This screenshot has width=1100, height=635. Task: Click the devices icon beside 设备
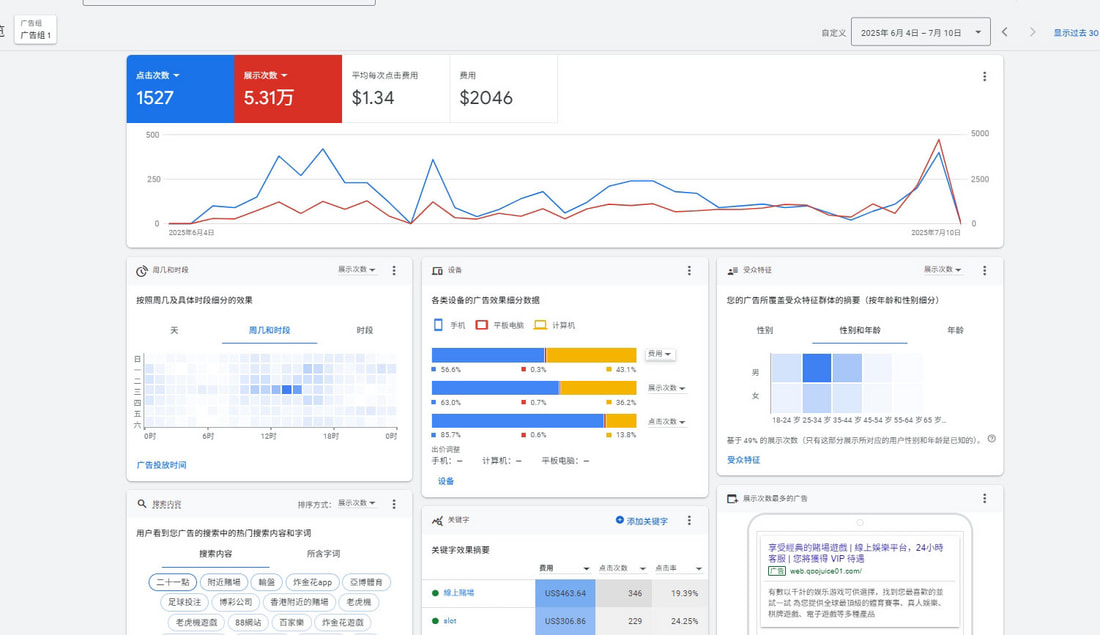coord(437,271)
